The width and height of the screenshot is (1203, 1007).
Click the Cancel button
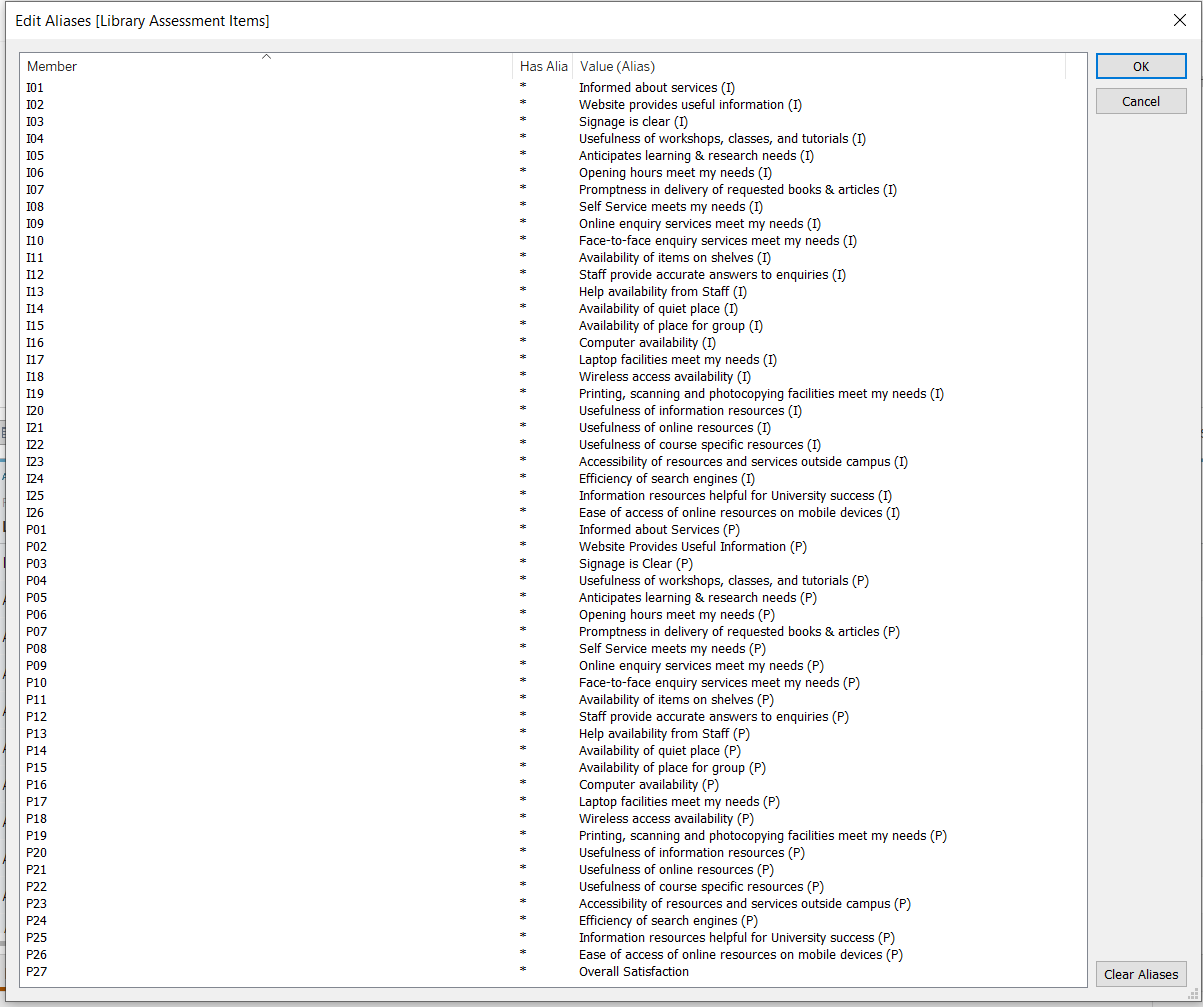pos(1141,101)
